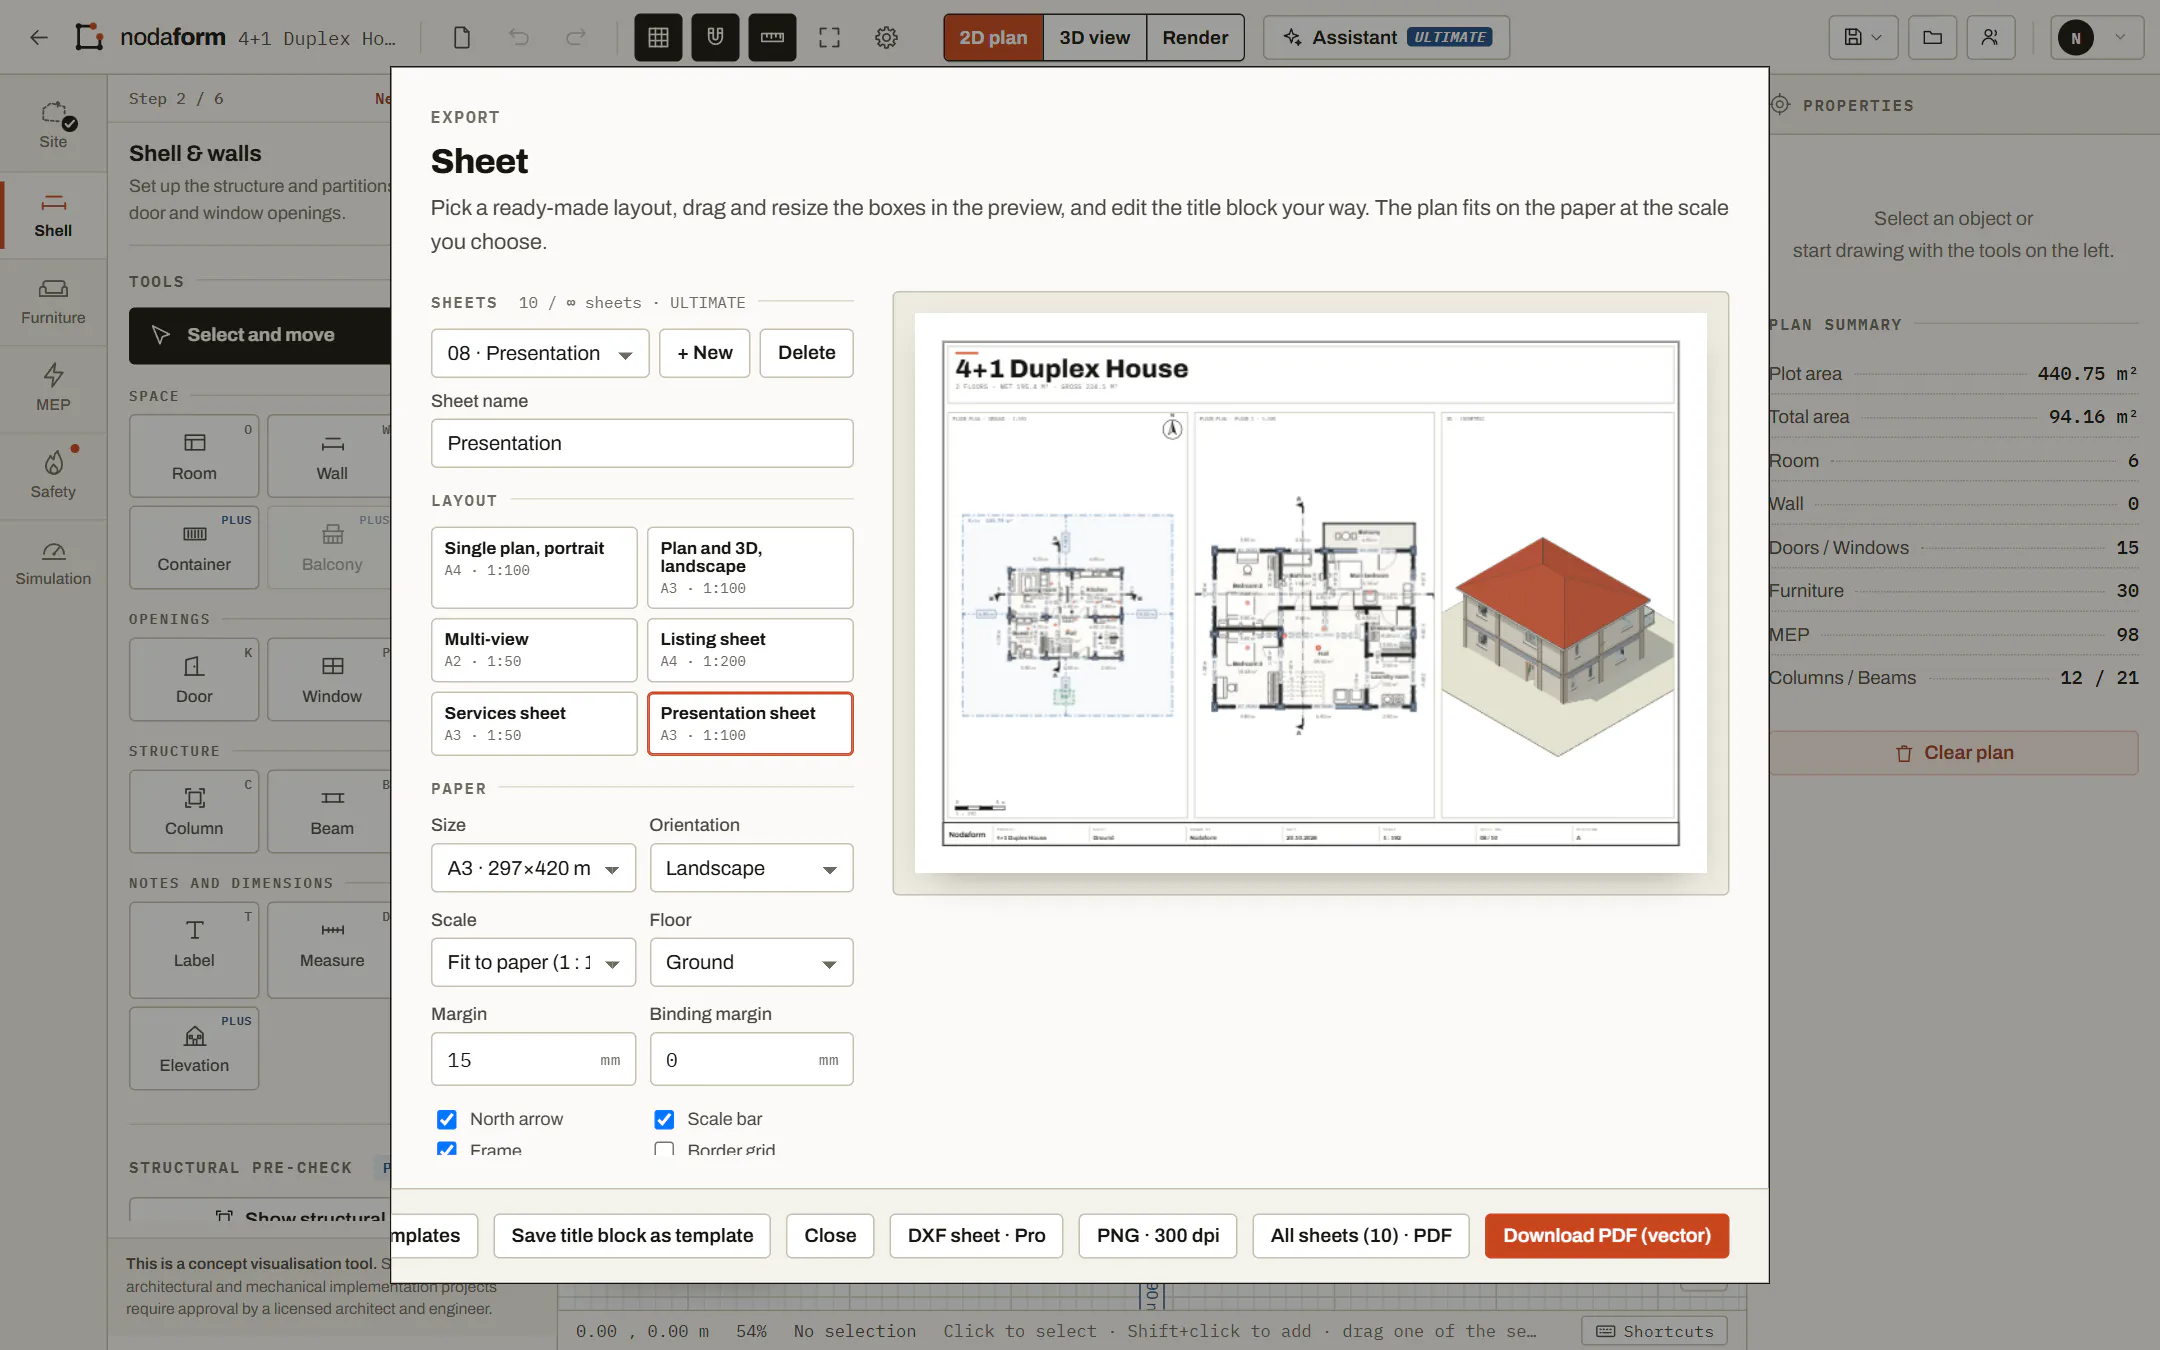The image size is (2160, 1350).
Task: Switch to Render tab
Action: click(1195, 37)
